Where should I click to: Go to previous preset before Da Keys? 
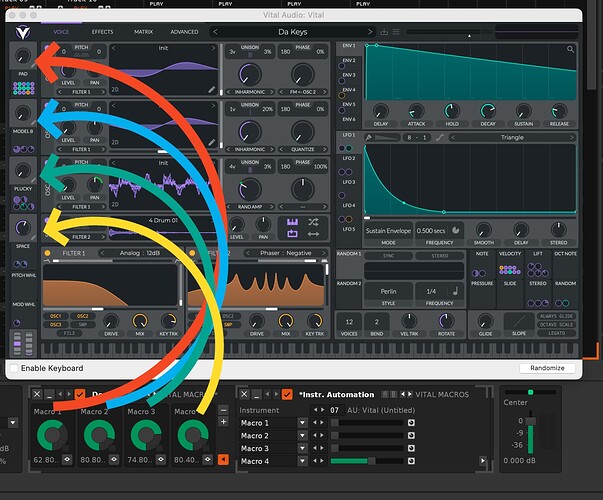tap(215, 32)
